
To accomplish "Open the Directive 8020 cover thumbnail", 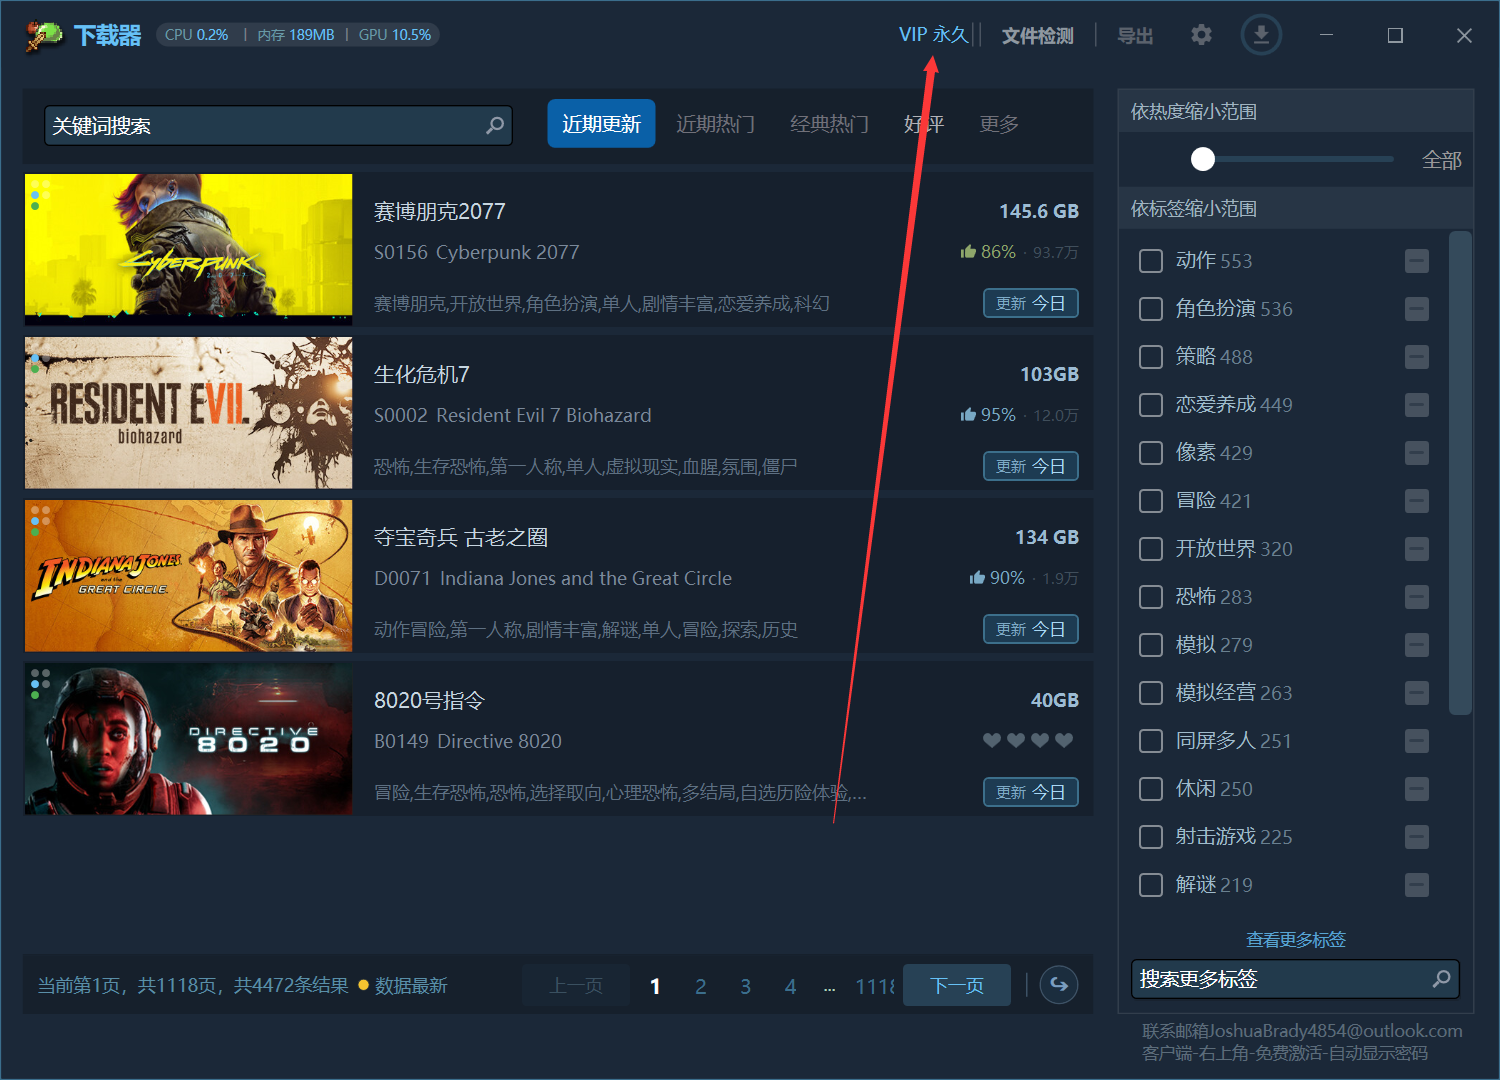I will 189,739.
